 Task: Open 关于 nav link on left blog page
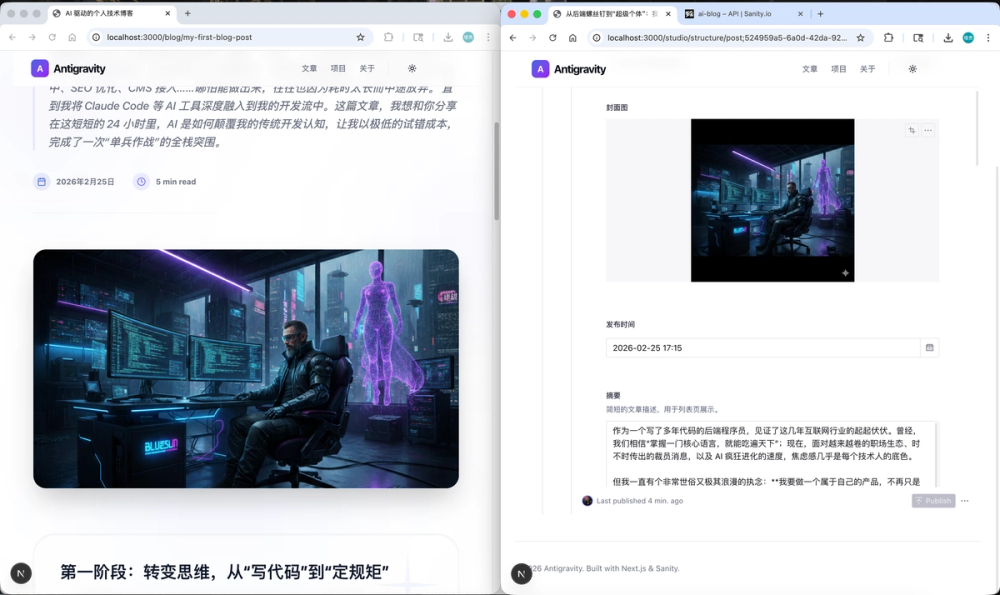(367, 68)
